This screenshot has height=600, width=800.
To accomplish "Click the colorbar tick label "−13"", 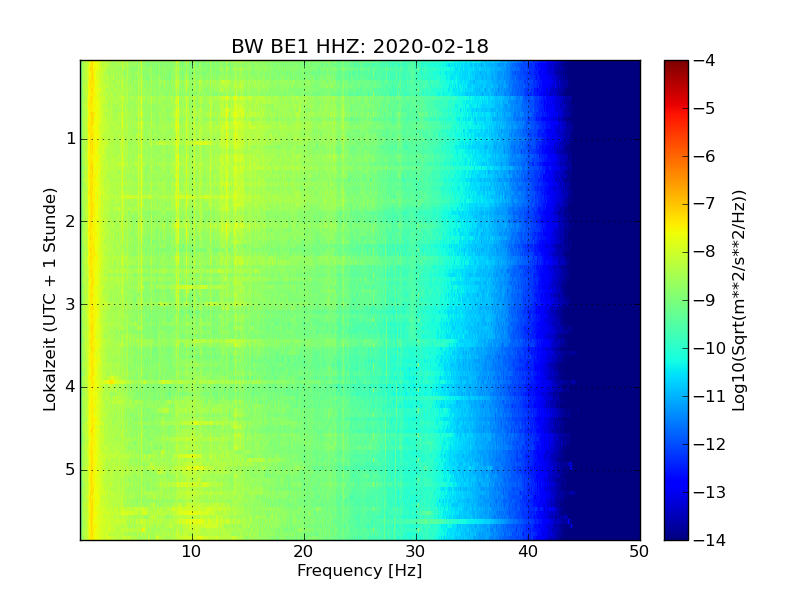I will (710, 492).
